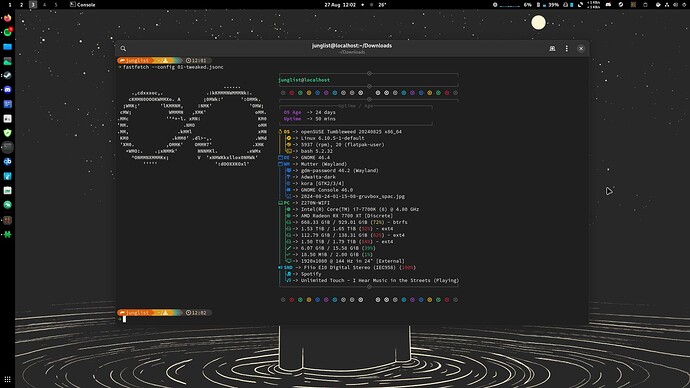Image resolution: width=690 pixels, height=388 pixels.
Task: Open the green dock app with red badge
Action: (x=7, y=32)
